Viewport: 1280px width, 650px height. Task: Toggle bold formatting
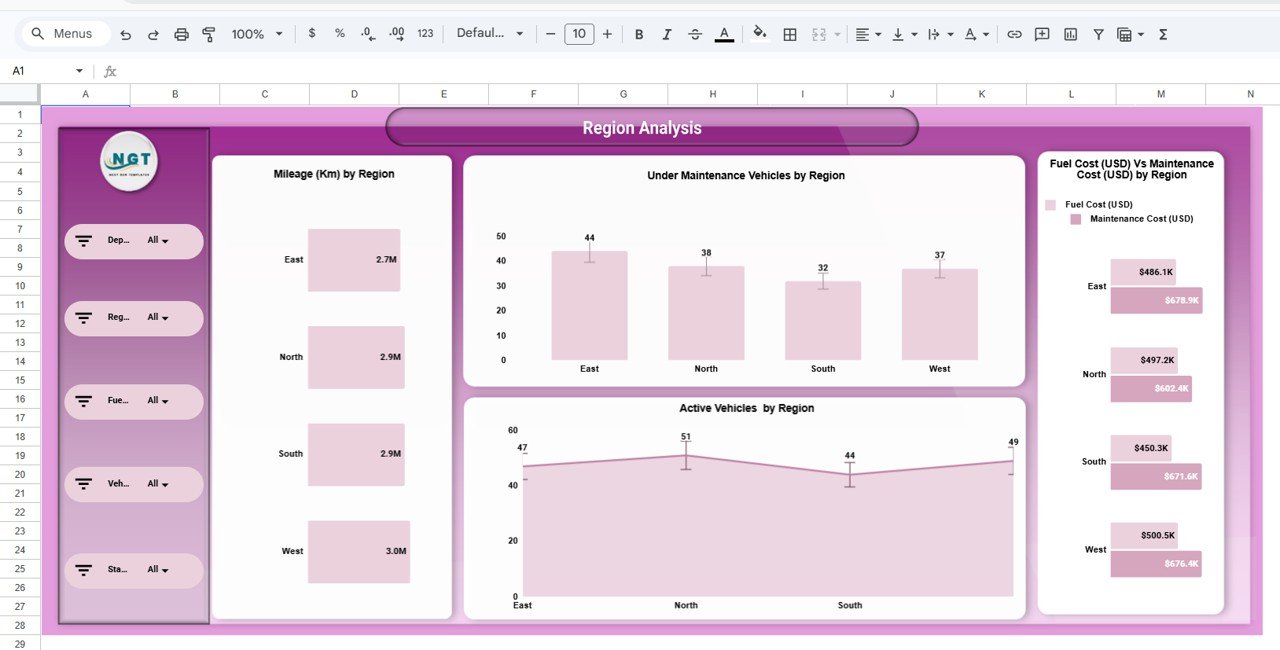point(639,33)
